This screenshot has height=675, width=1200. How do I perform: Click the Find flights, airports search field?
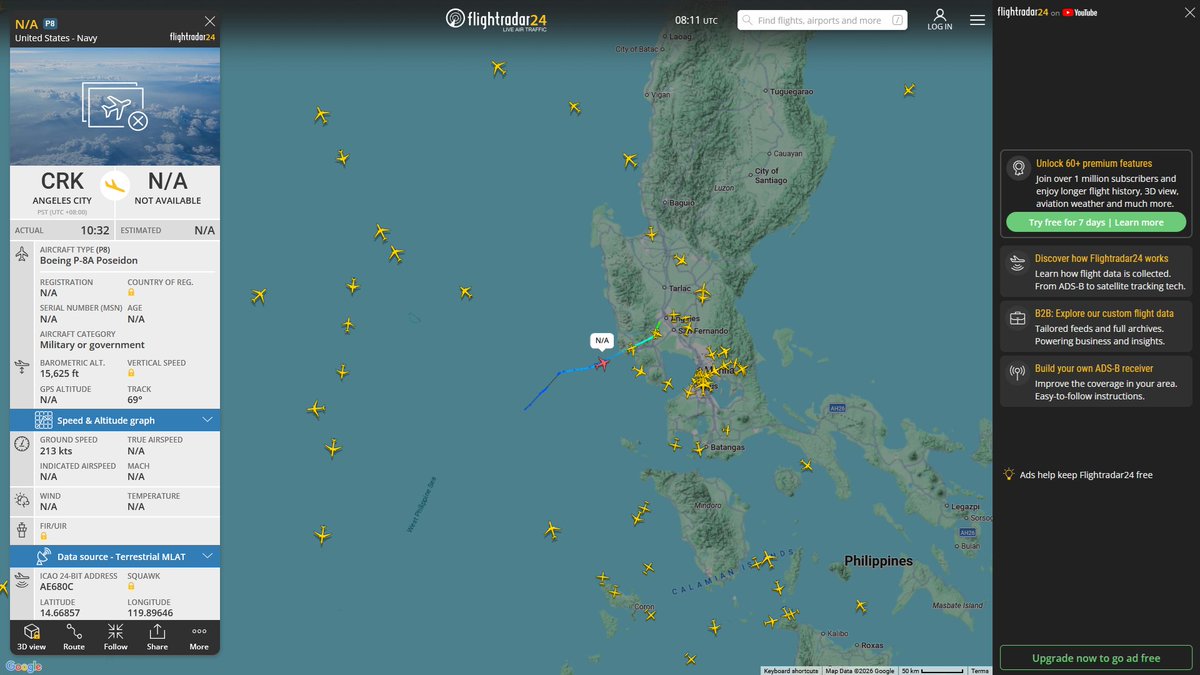point(820,20)
